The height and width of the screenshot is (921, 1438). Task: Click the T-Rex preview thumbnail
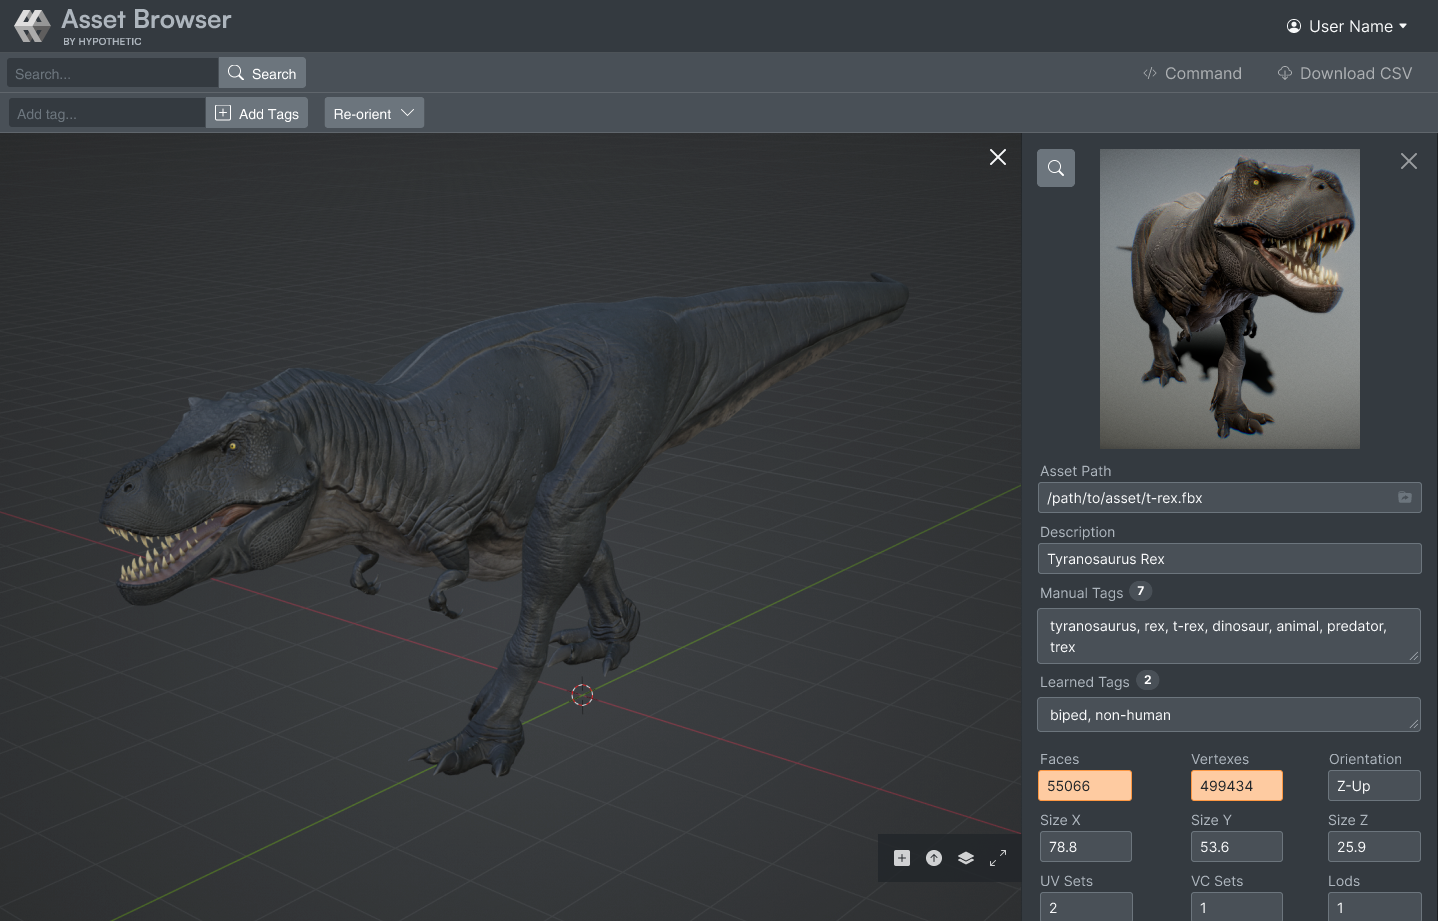[1229, 298]
